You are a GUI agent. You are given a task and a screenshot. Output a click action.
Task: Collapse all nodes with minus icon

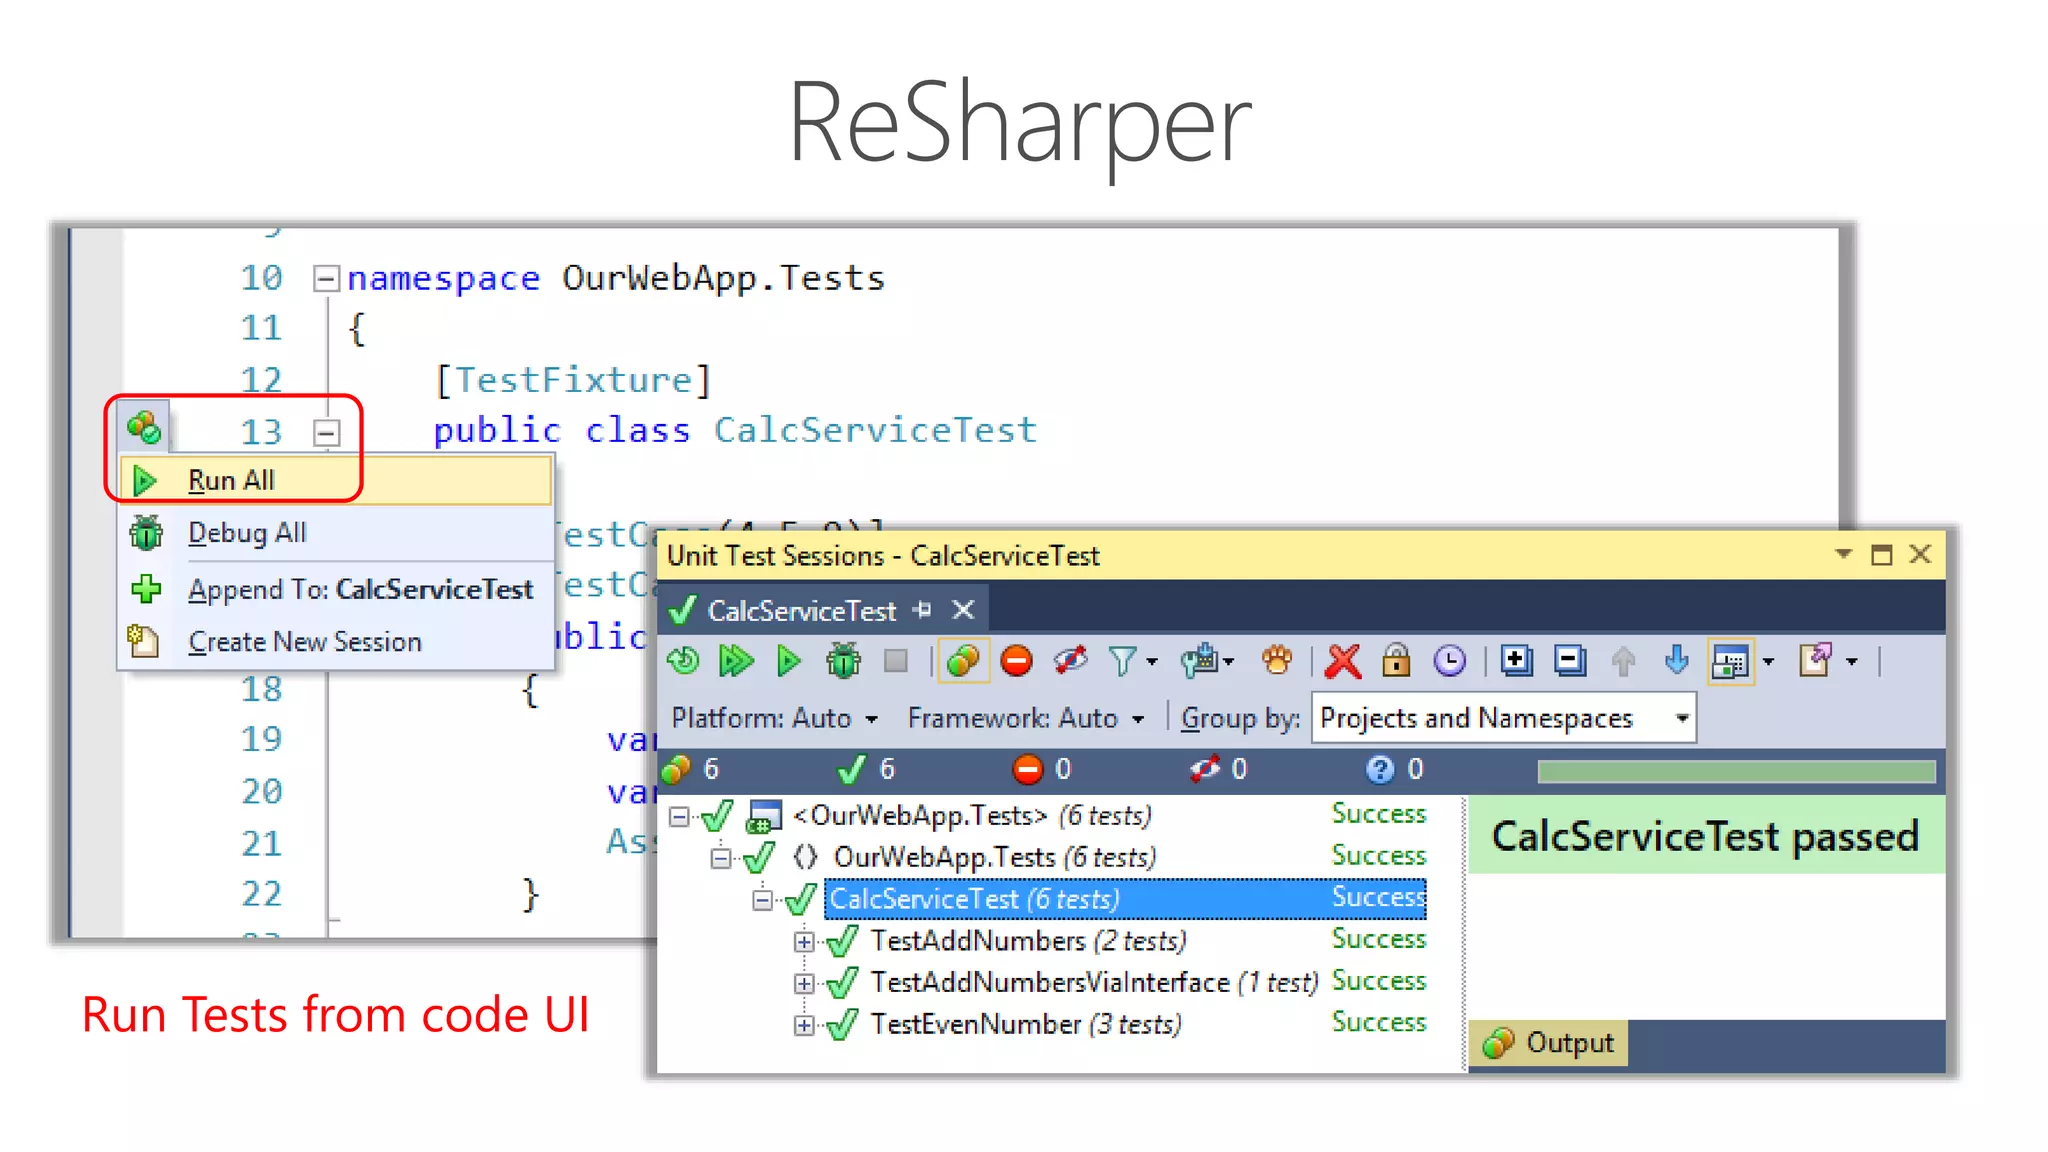click(x=1570, y=661)
